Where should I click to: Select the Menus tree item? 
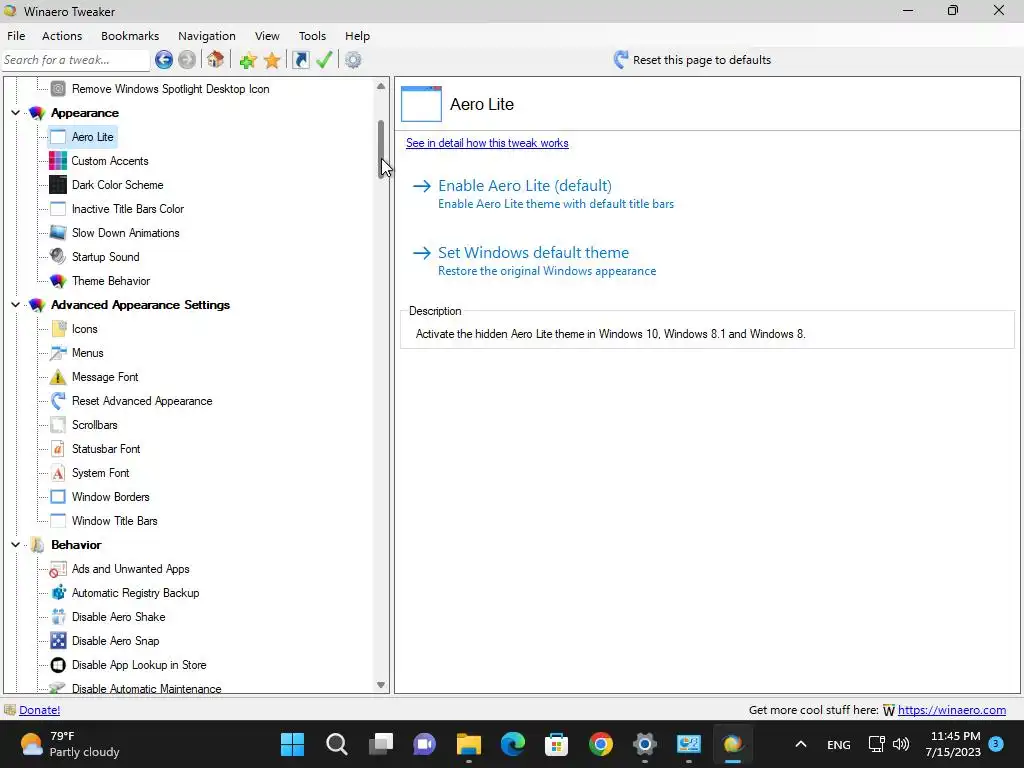point(88,353)
